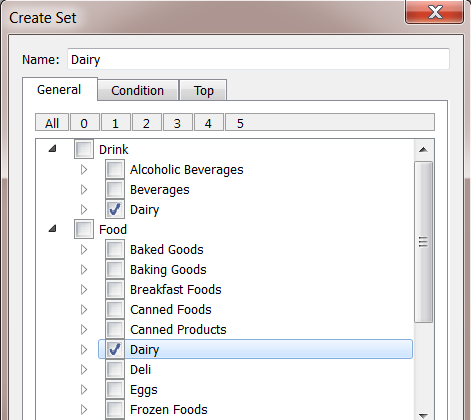Collapse the Drink tree node
Screen dimensions: 471x420
[x=52, y=149]
